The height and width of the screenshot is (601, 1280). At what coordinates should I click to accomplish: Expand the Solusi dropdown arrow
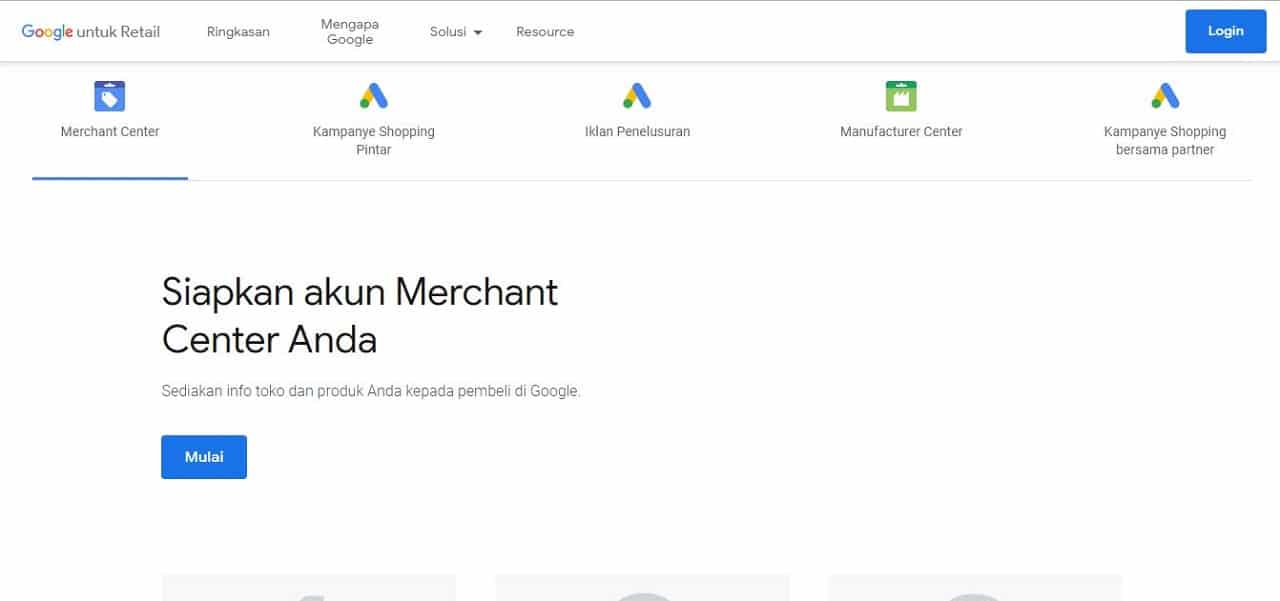478,33
